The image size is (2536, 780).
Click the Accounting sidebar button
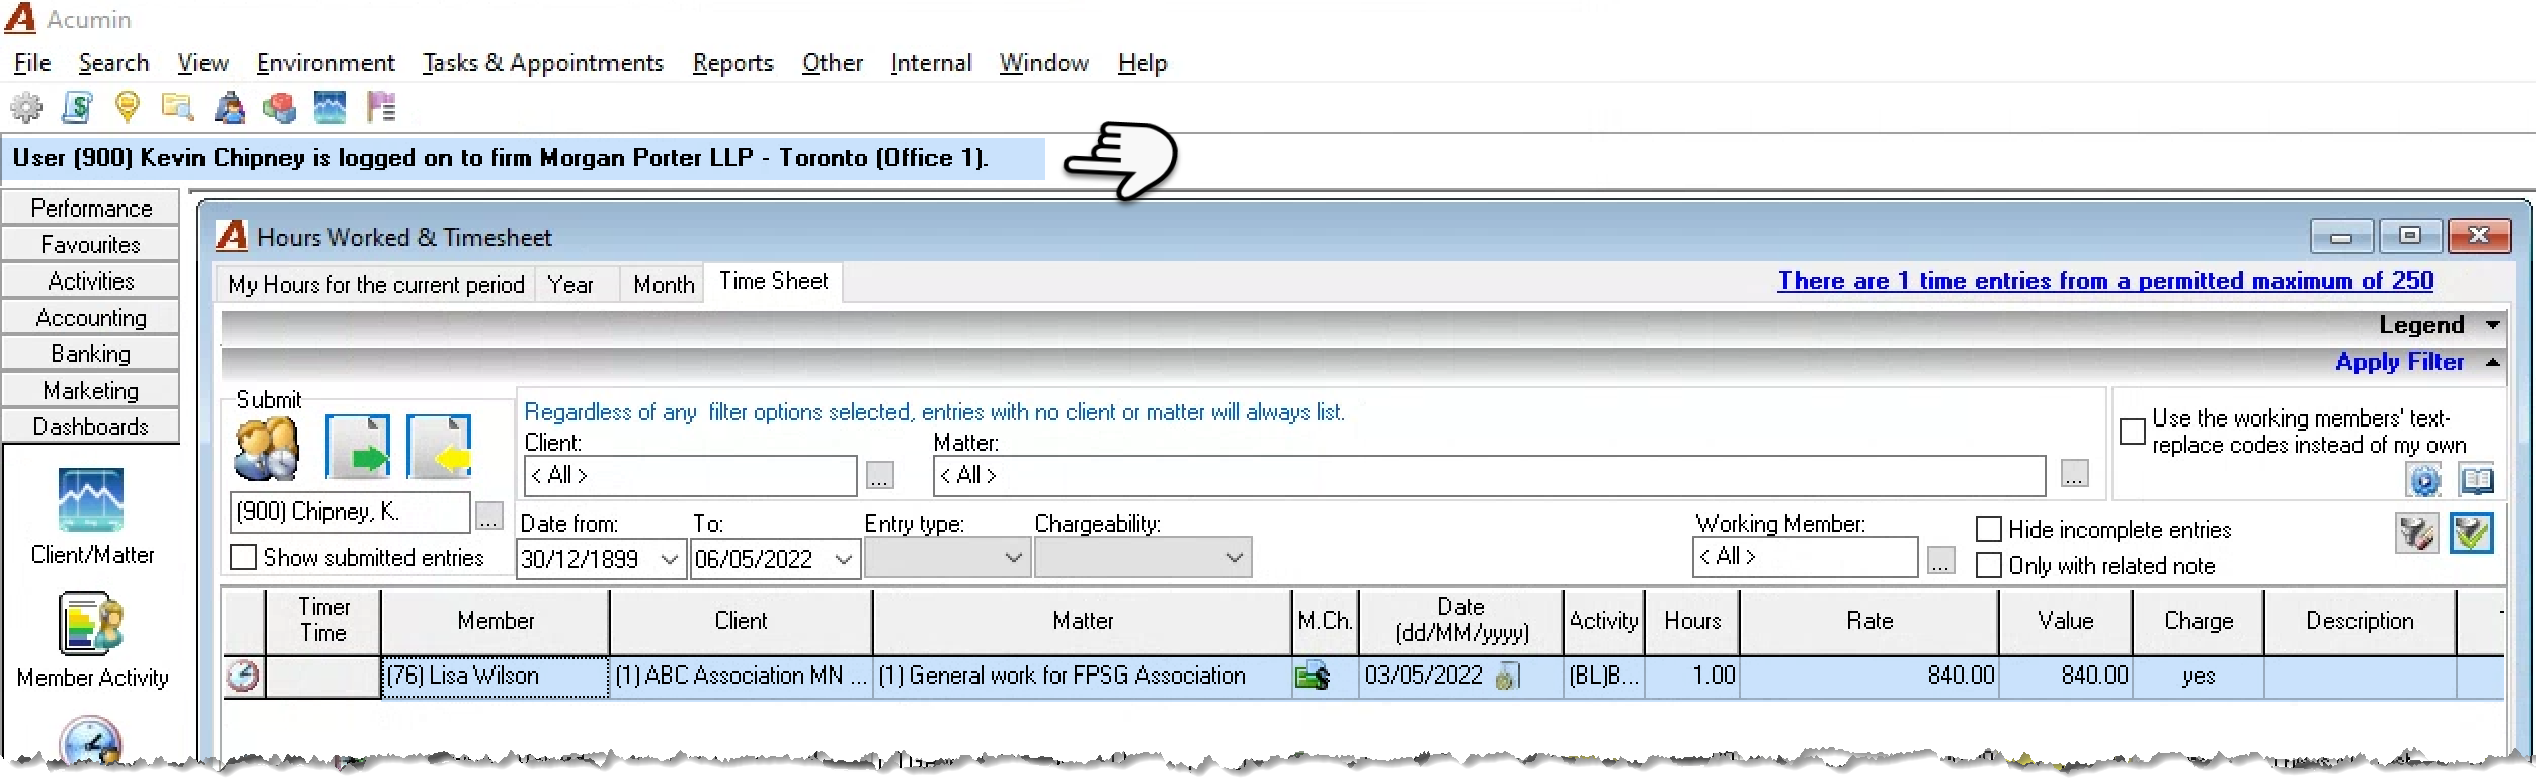(x=91, y=318)
